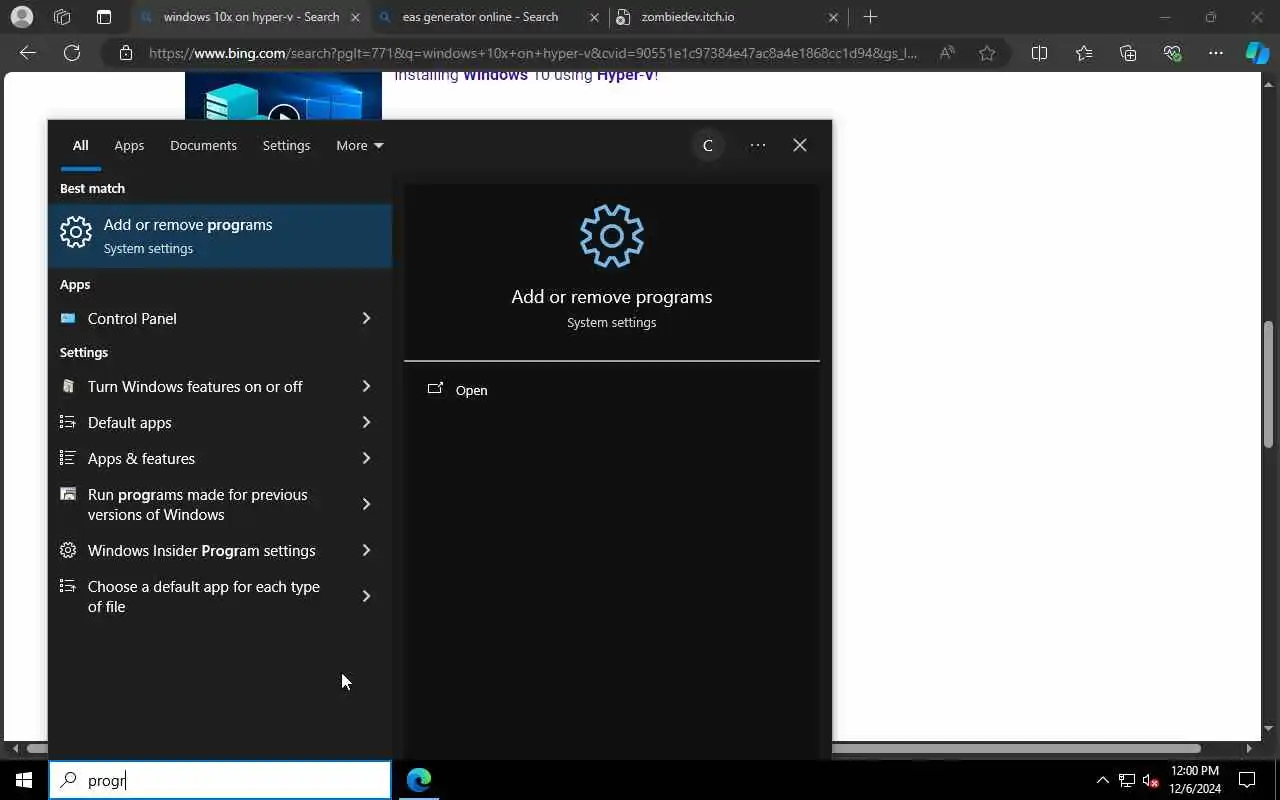Open new browser tab
Image resolution: width=1280 pixels, height=800 pixels.
click(870, 17)
